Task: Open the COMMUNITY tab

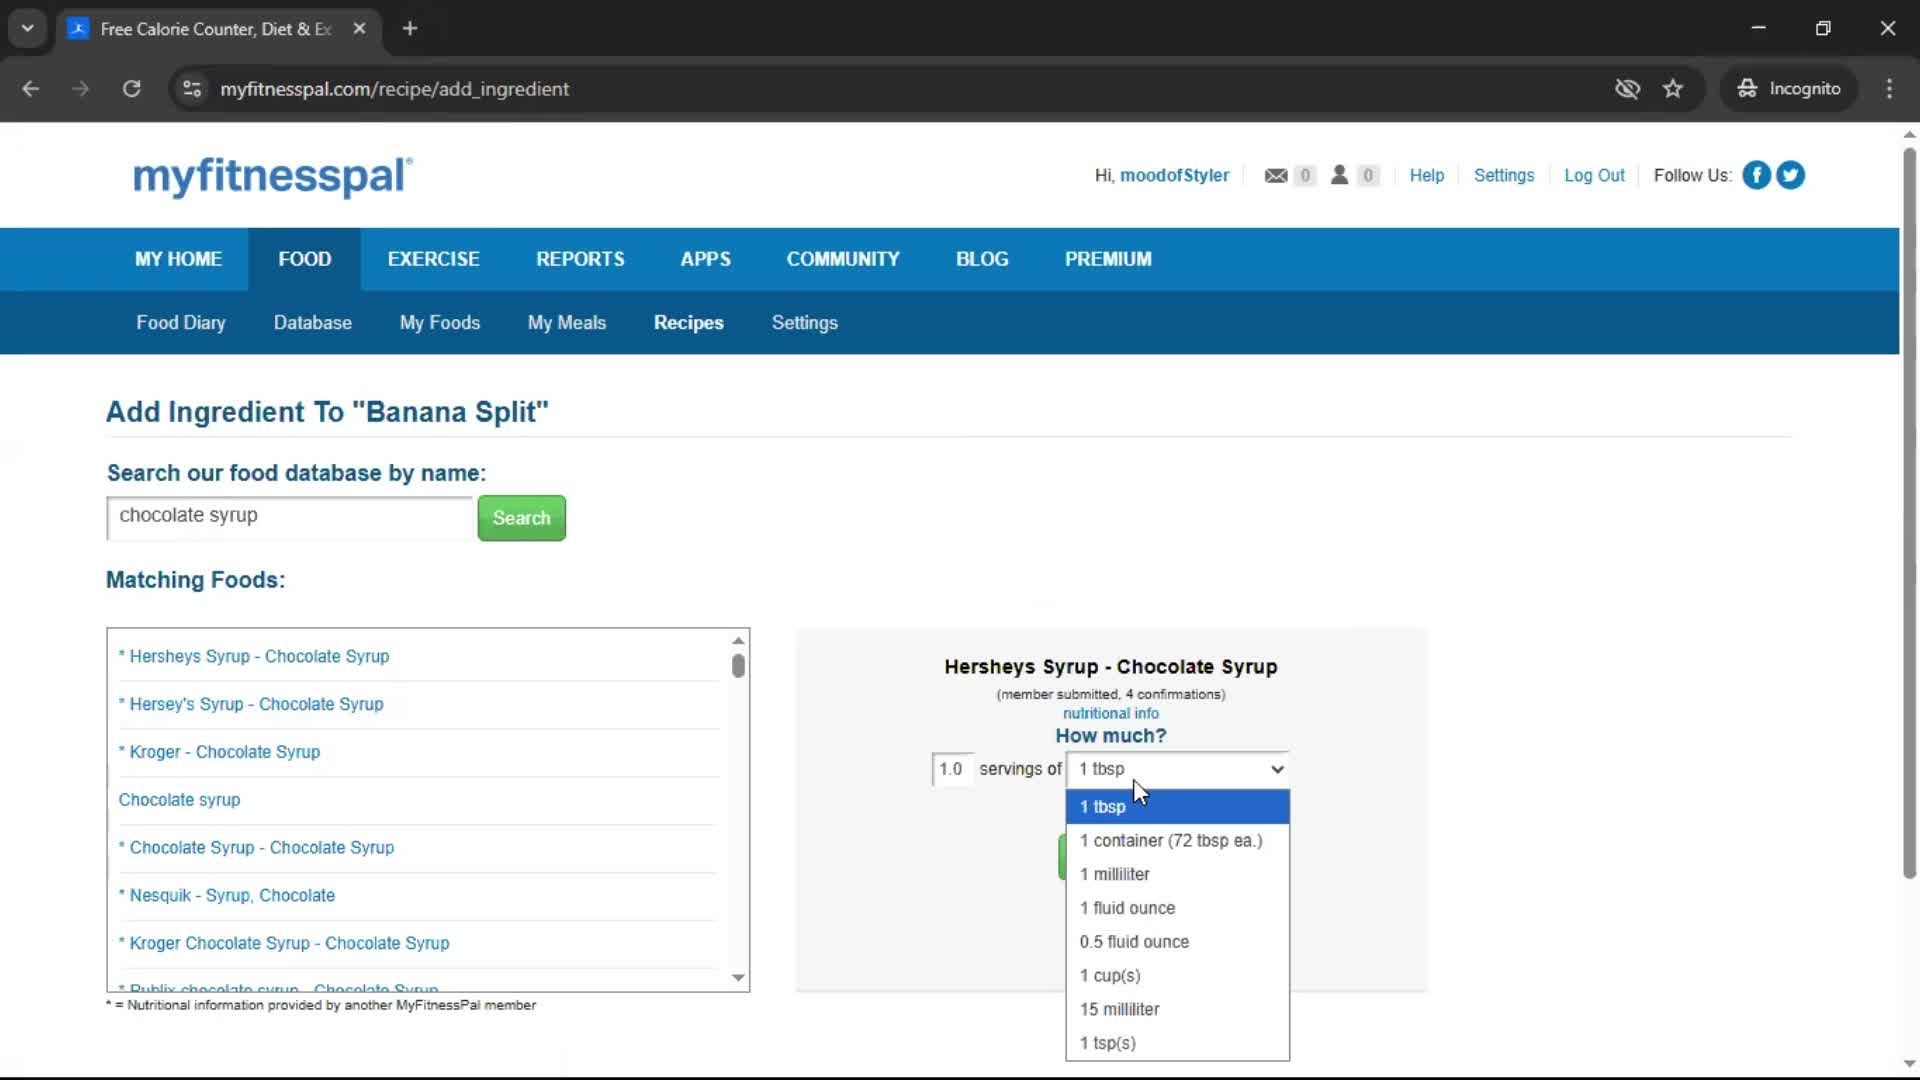Action: click(843, 260)
